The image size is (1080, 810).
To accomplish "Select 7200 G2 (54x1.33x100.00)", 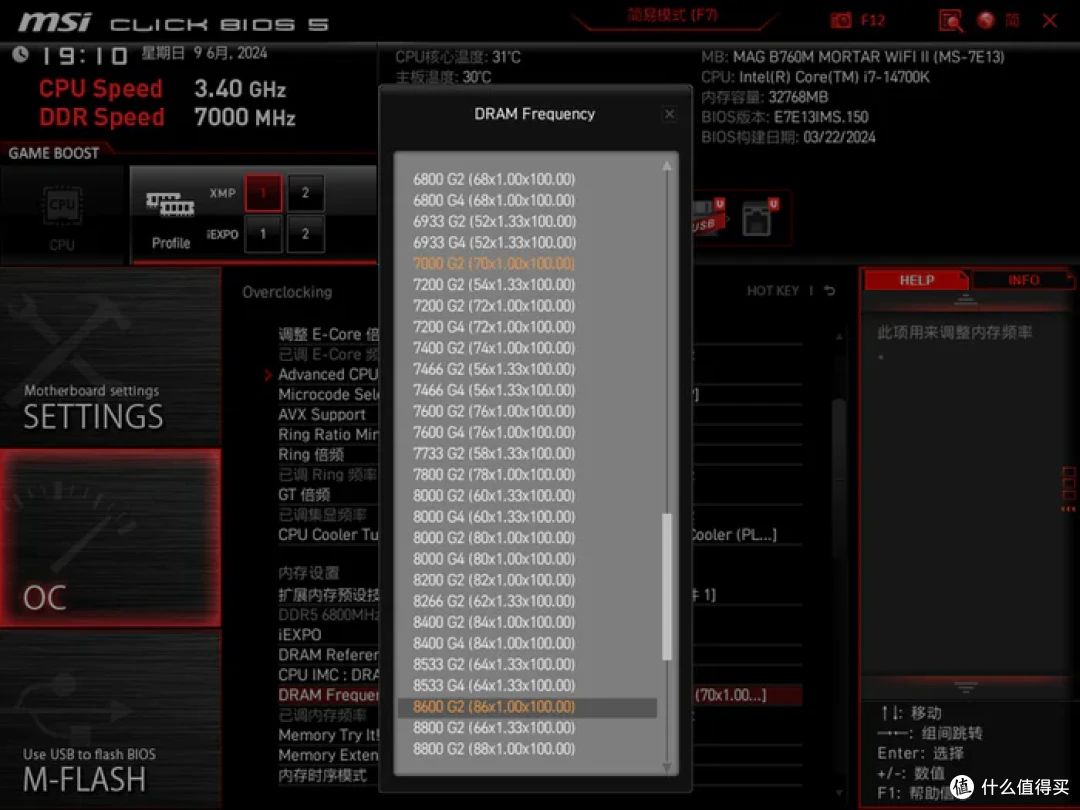I will tap(493, 284).
